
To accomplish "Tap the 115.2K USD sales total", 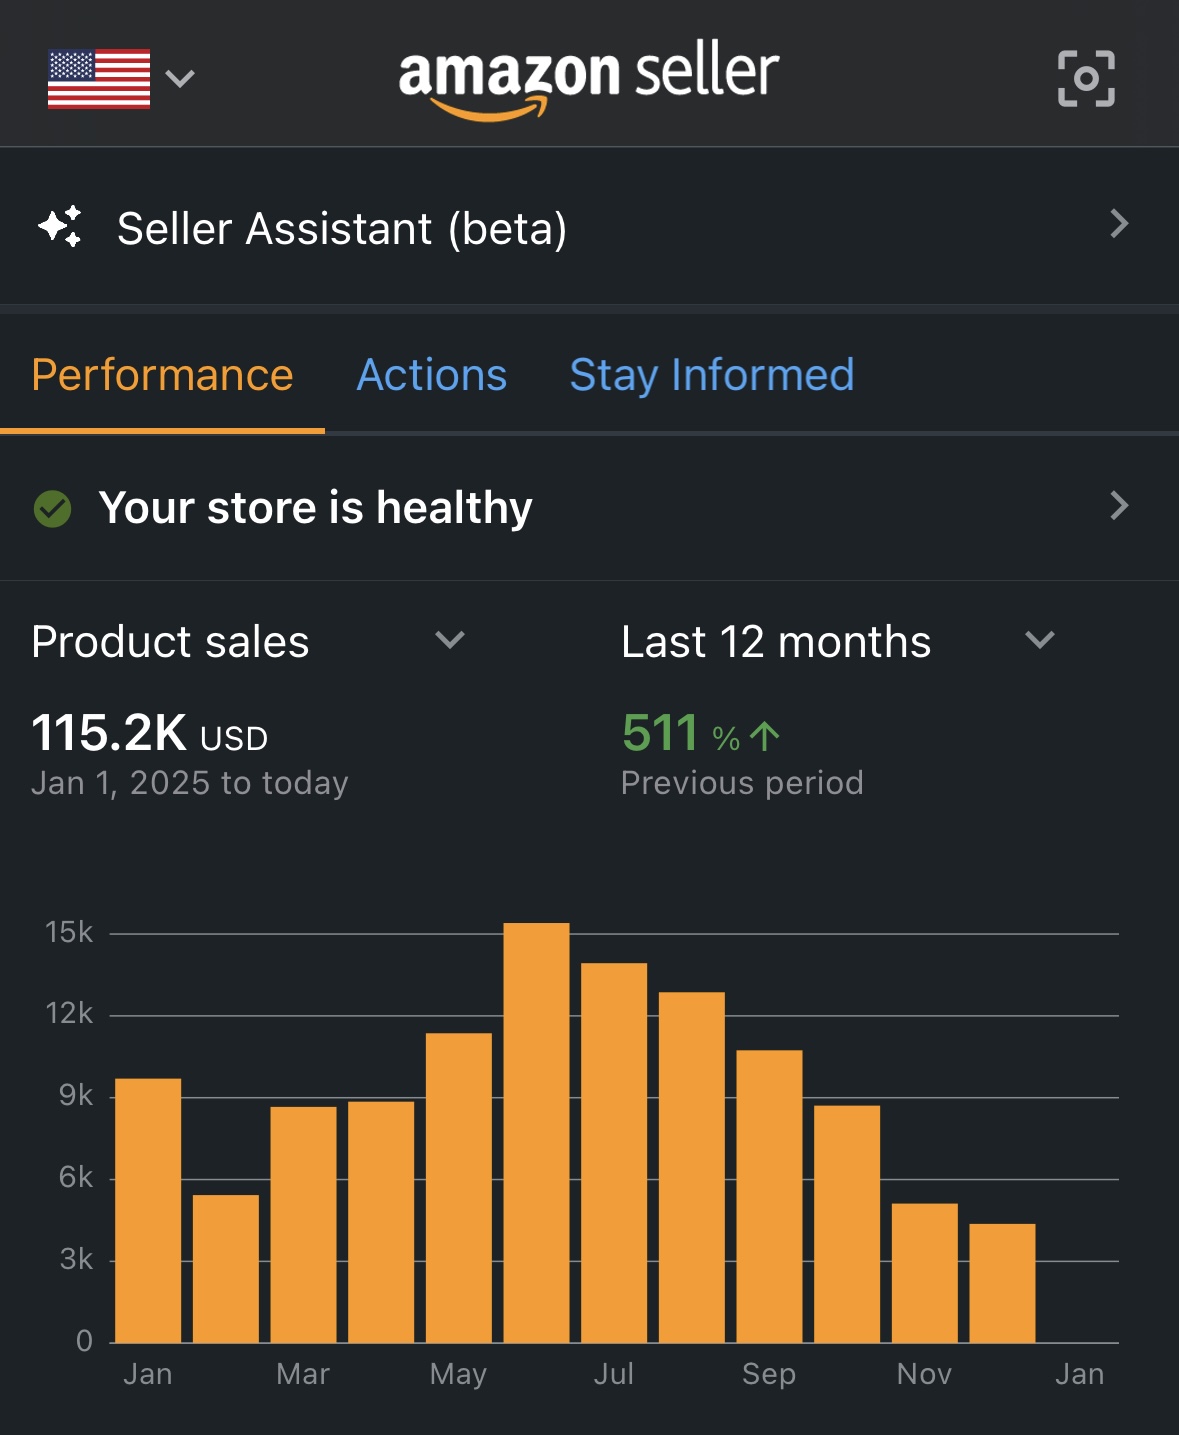I will 150,733.
